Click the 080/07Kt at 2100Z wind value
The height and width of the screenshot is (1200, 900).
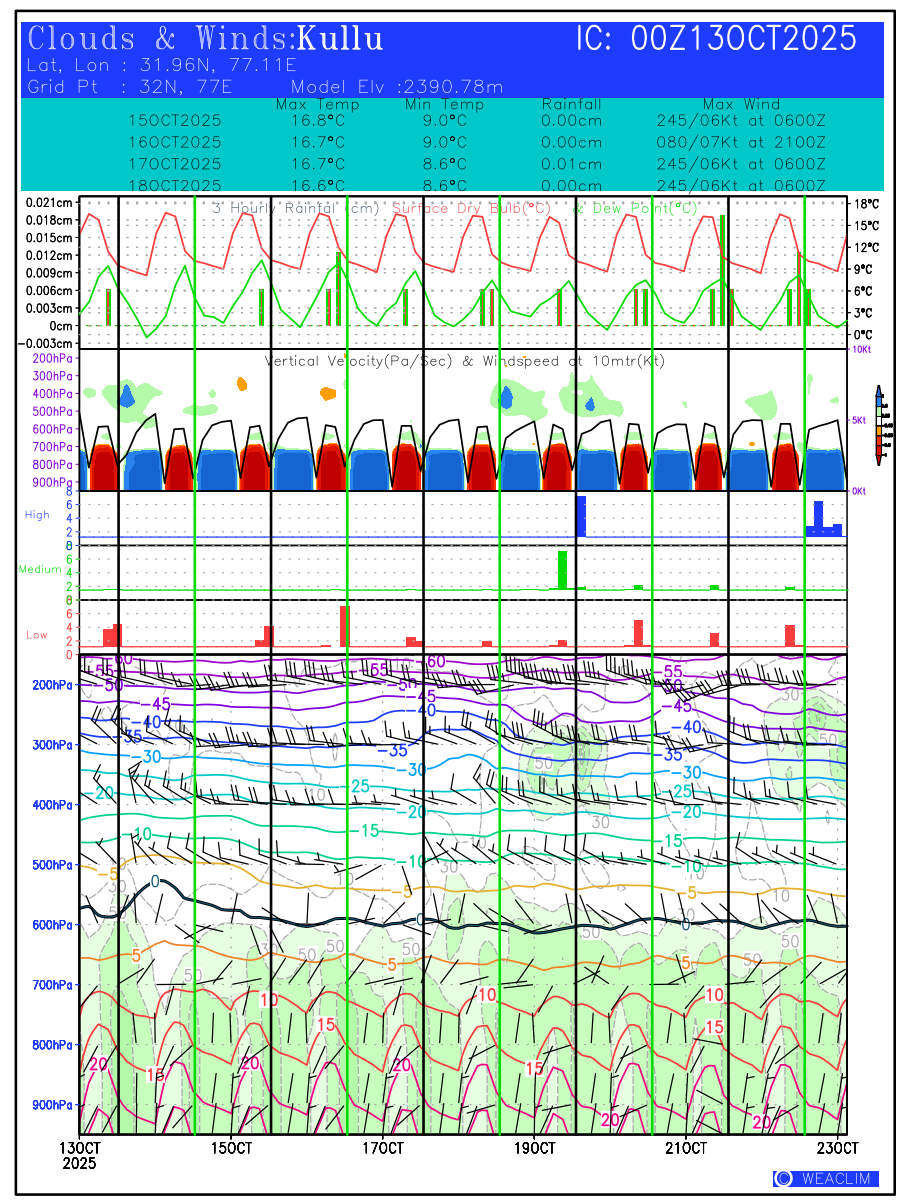coord(741,142)
